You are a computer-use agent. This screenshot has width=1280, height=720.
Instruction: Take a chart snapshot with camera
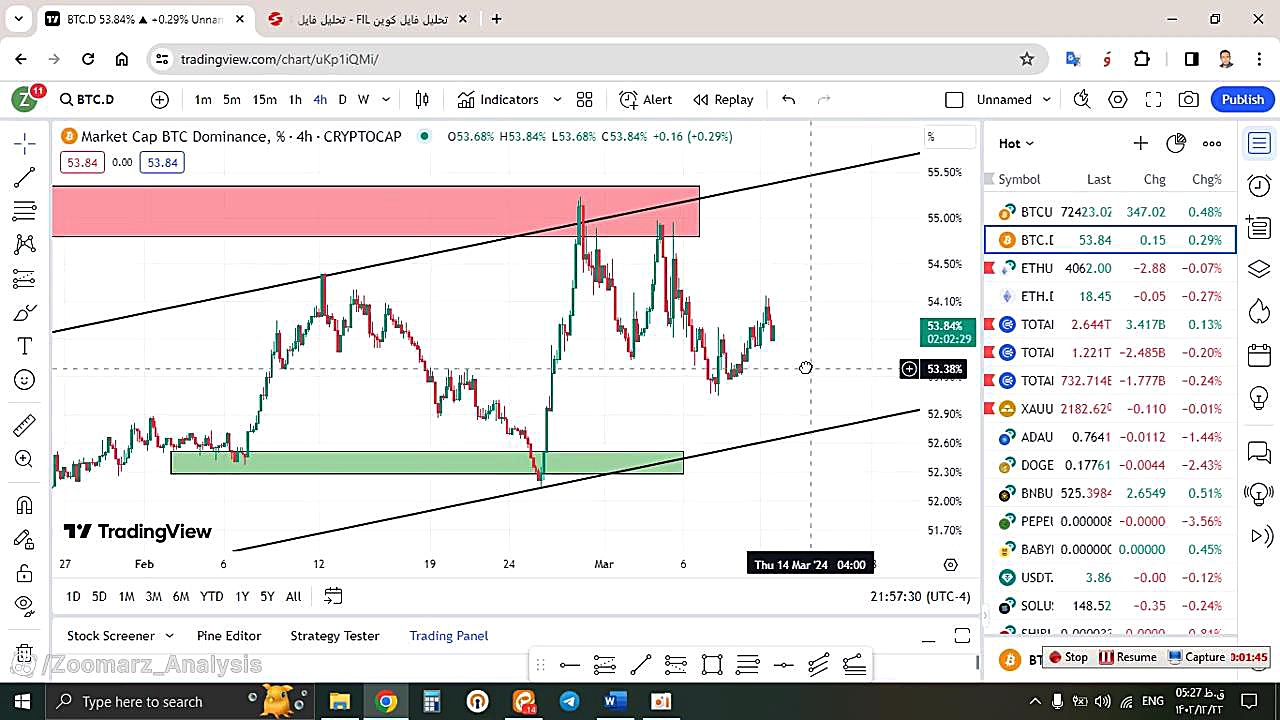(x=1189, y=99)
